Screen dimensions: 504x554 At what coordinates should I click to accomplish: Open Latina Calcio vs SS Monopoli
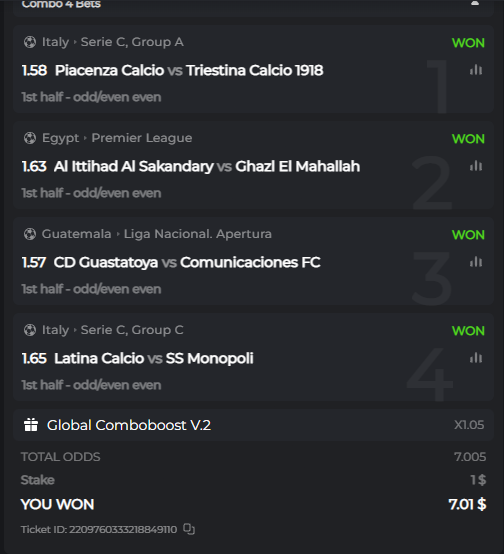coord(154,359)
